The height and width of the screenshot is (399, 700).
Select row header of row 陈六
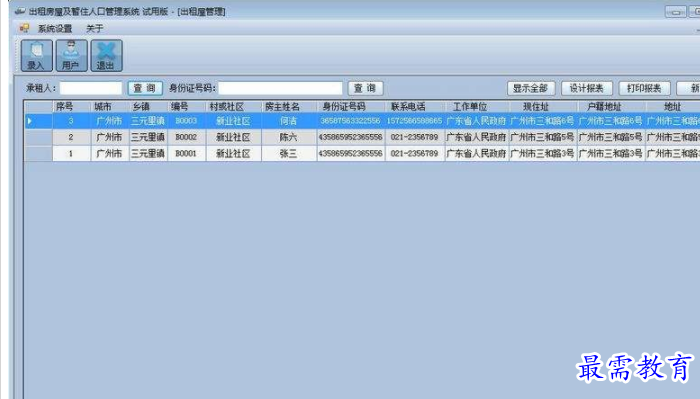38,137
